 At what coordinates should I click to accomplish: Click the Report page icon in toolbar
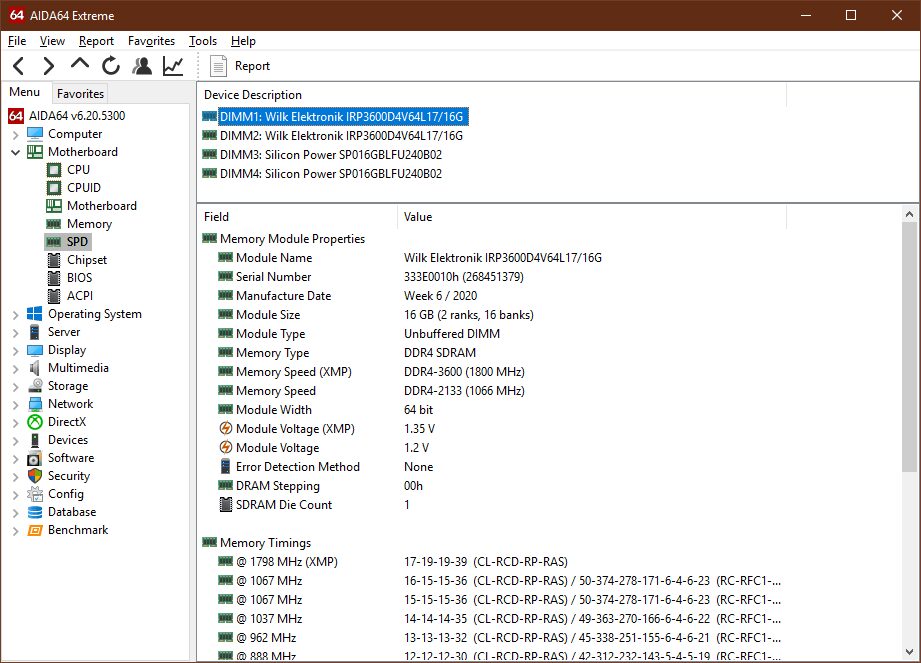pos(219,66)
